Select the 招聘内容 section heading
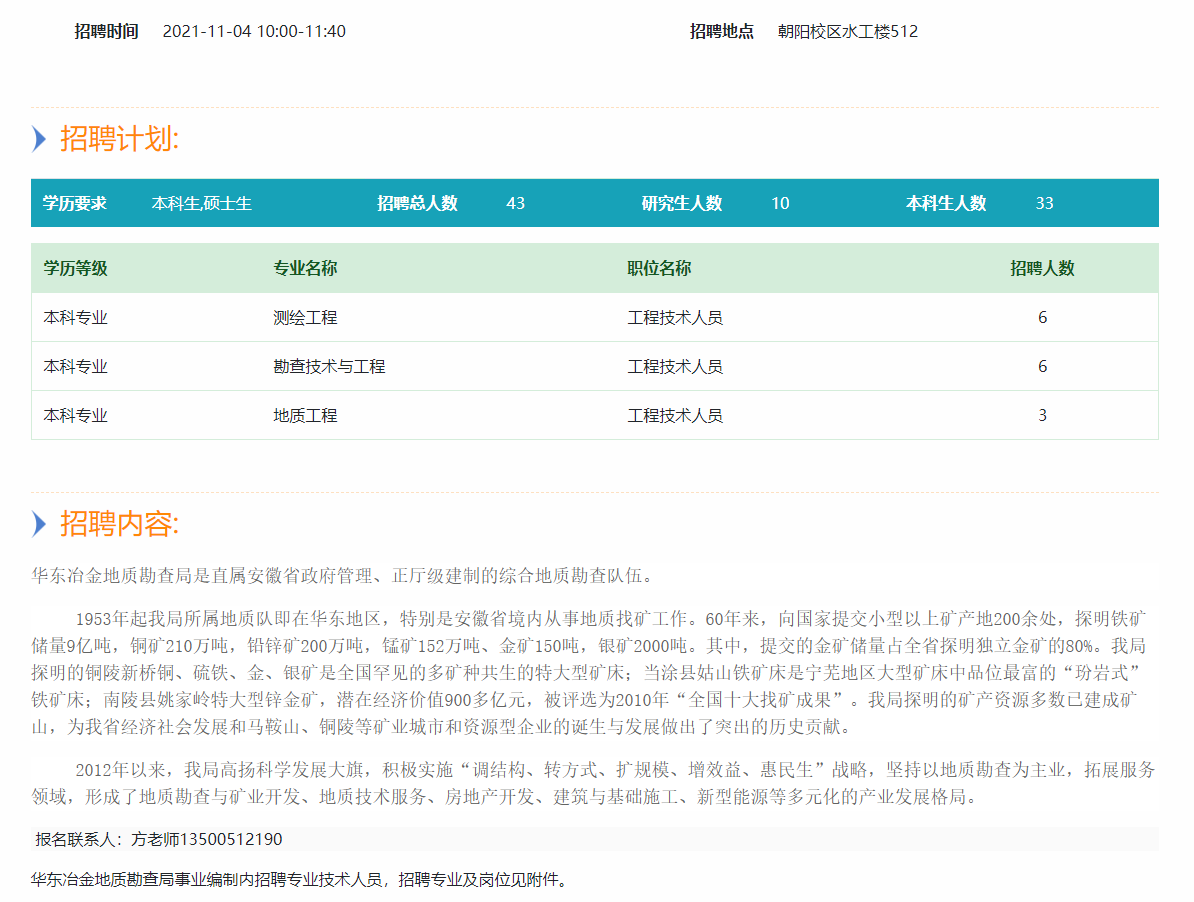1194x902 pixels. click(x=119, y=523)
